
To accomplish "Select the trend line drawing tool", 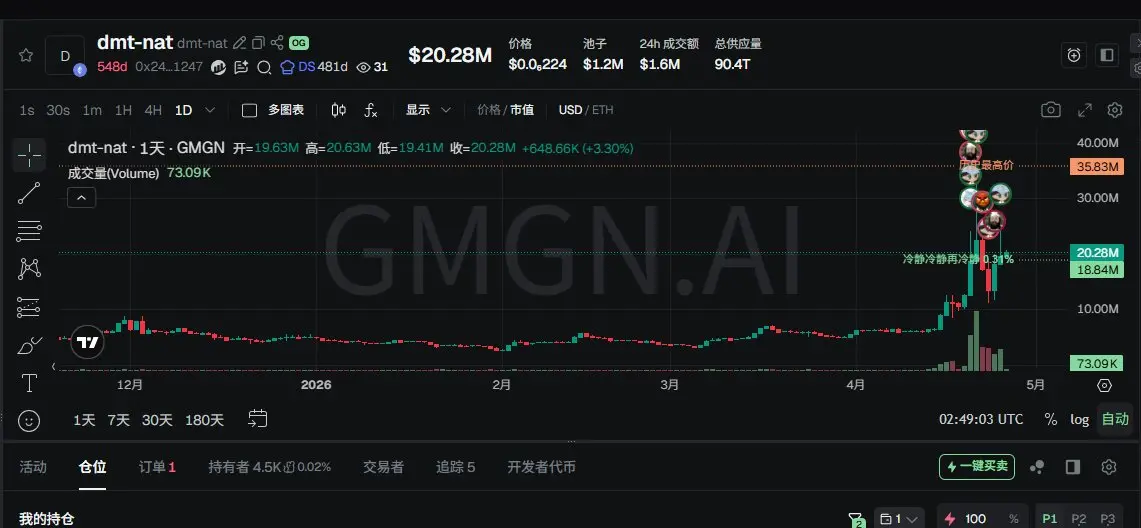I will pyautogui.click(x=29, y=193).
